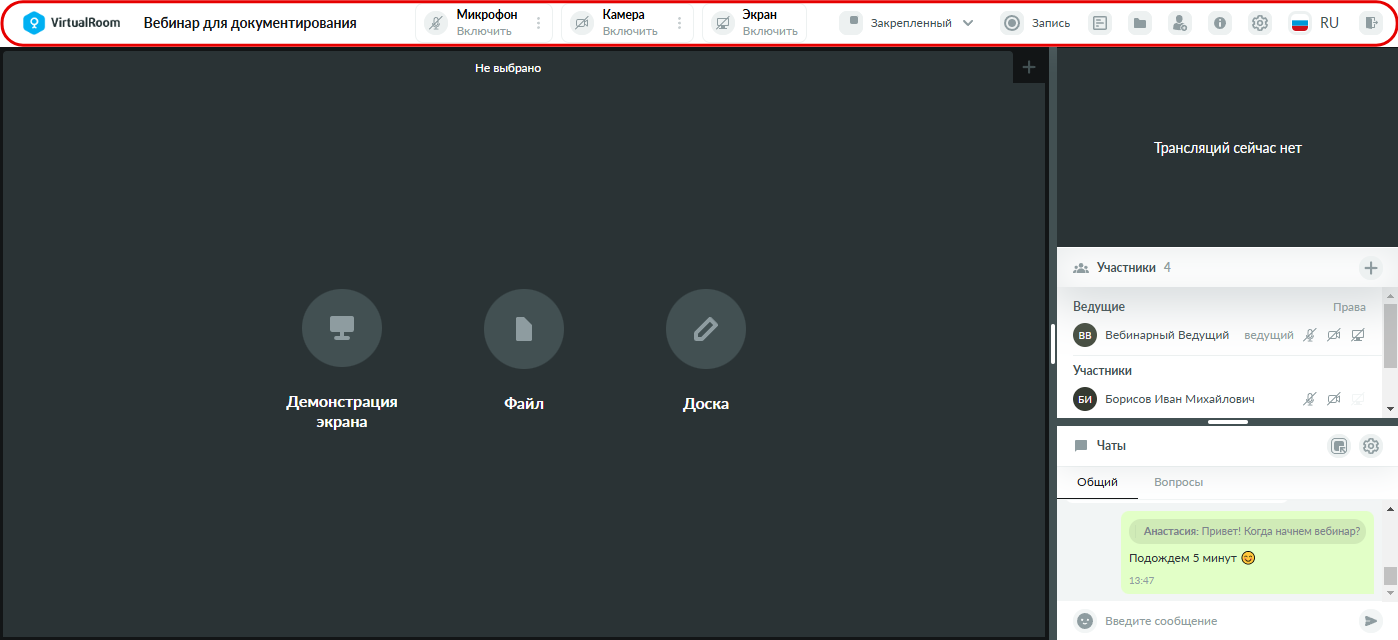Toggle the Микрофон on
Screen dimensions: 1398x640
435,23
